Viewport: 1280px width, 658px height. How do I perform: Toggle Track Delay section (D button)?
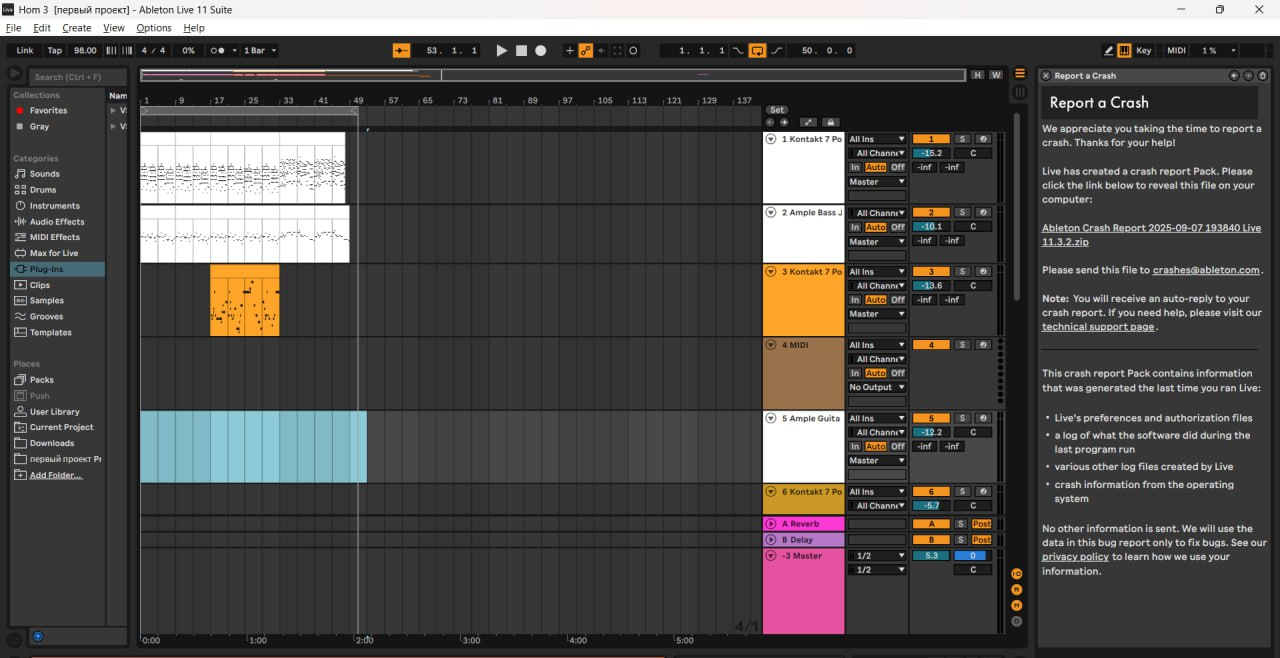[x=1016, y=621]
